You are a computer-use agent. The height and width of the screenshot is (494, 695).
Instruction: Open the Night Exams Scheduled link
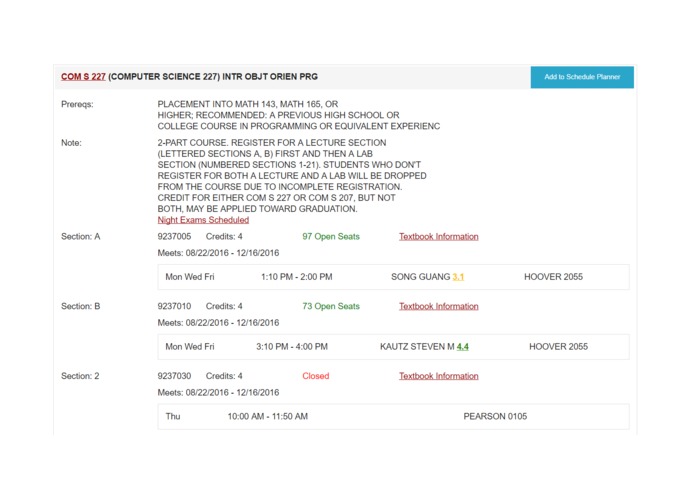203,220
